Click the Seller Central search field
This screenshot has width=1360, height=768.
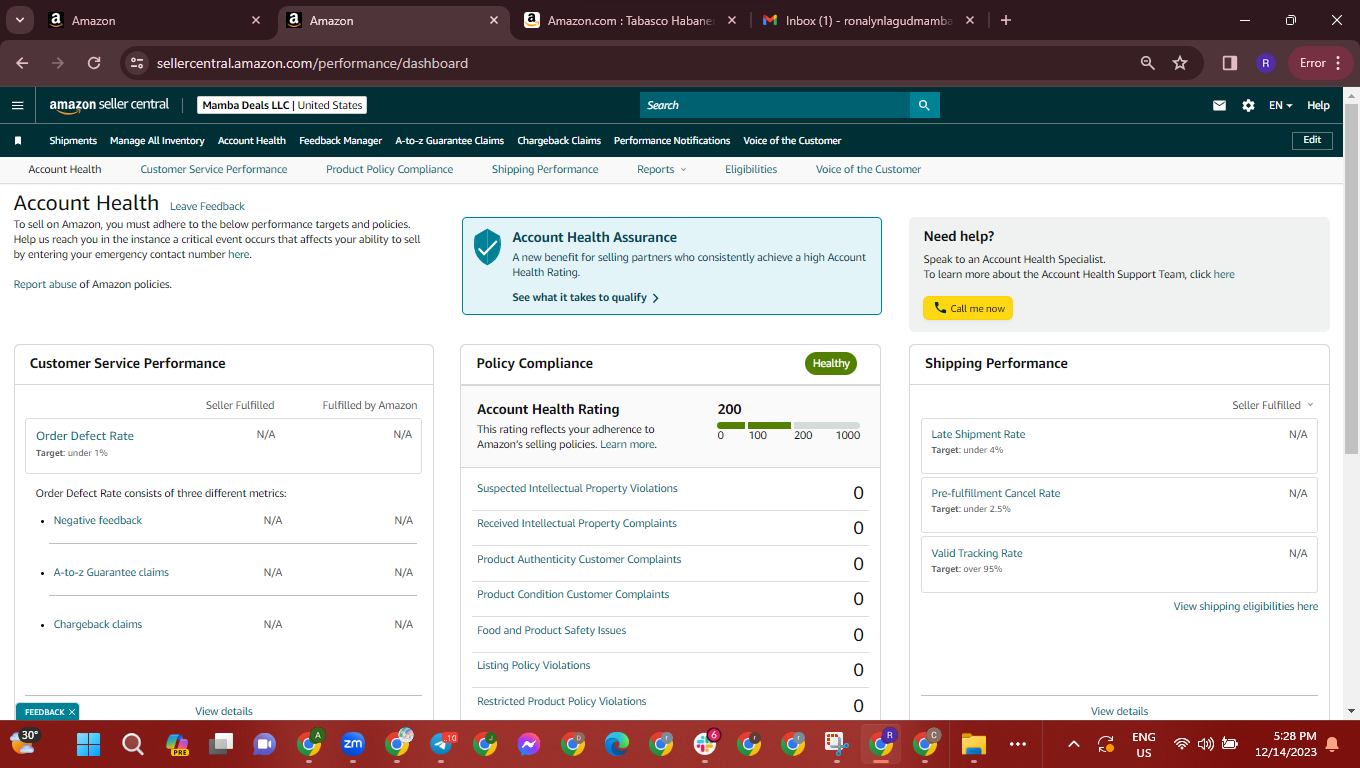775,105
